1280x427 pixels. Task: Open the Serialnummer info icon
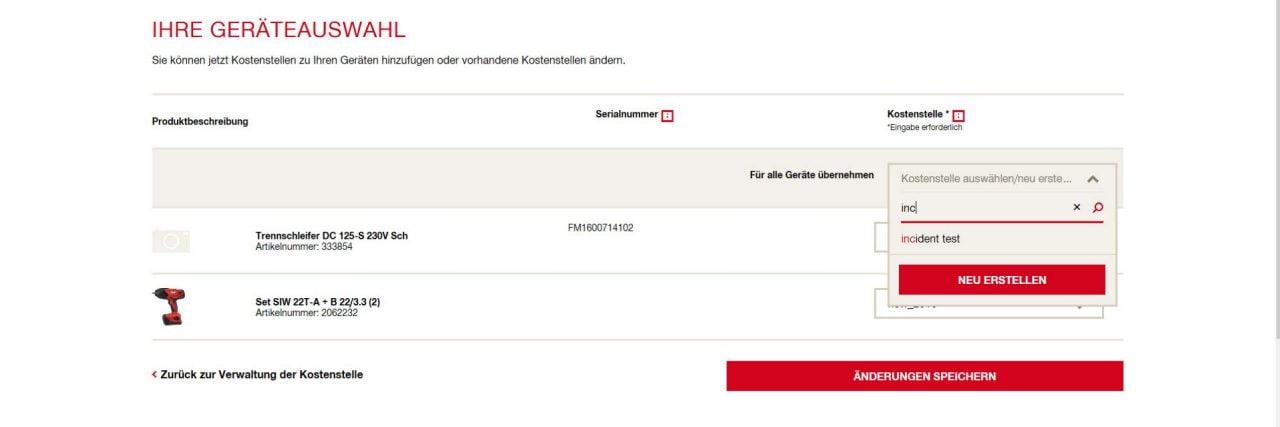click(668, 116)
